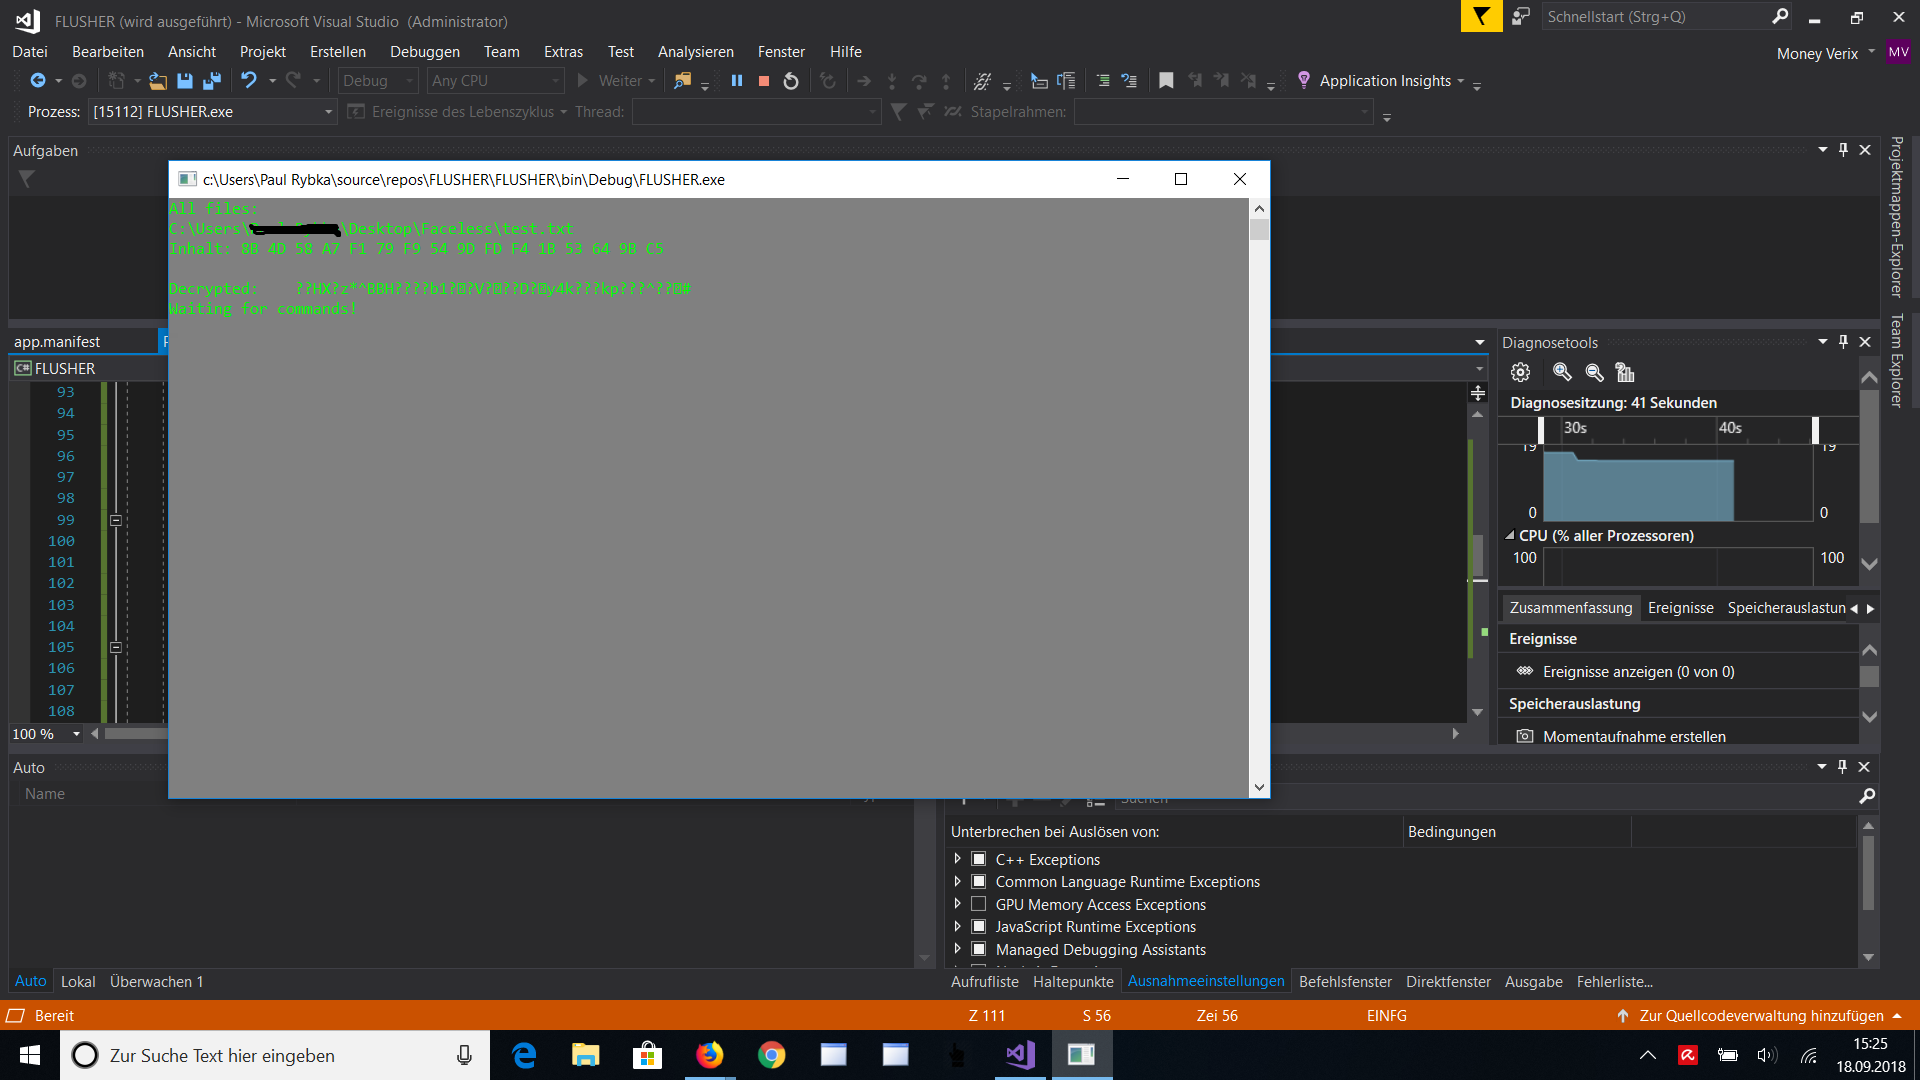Toggle JavaScript Runtime Exceptions checkbox

979,927
